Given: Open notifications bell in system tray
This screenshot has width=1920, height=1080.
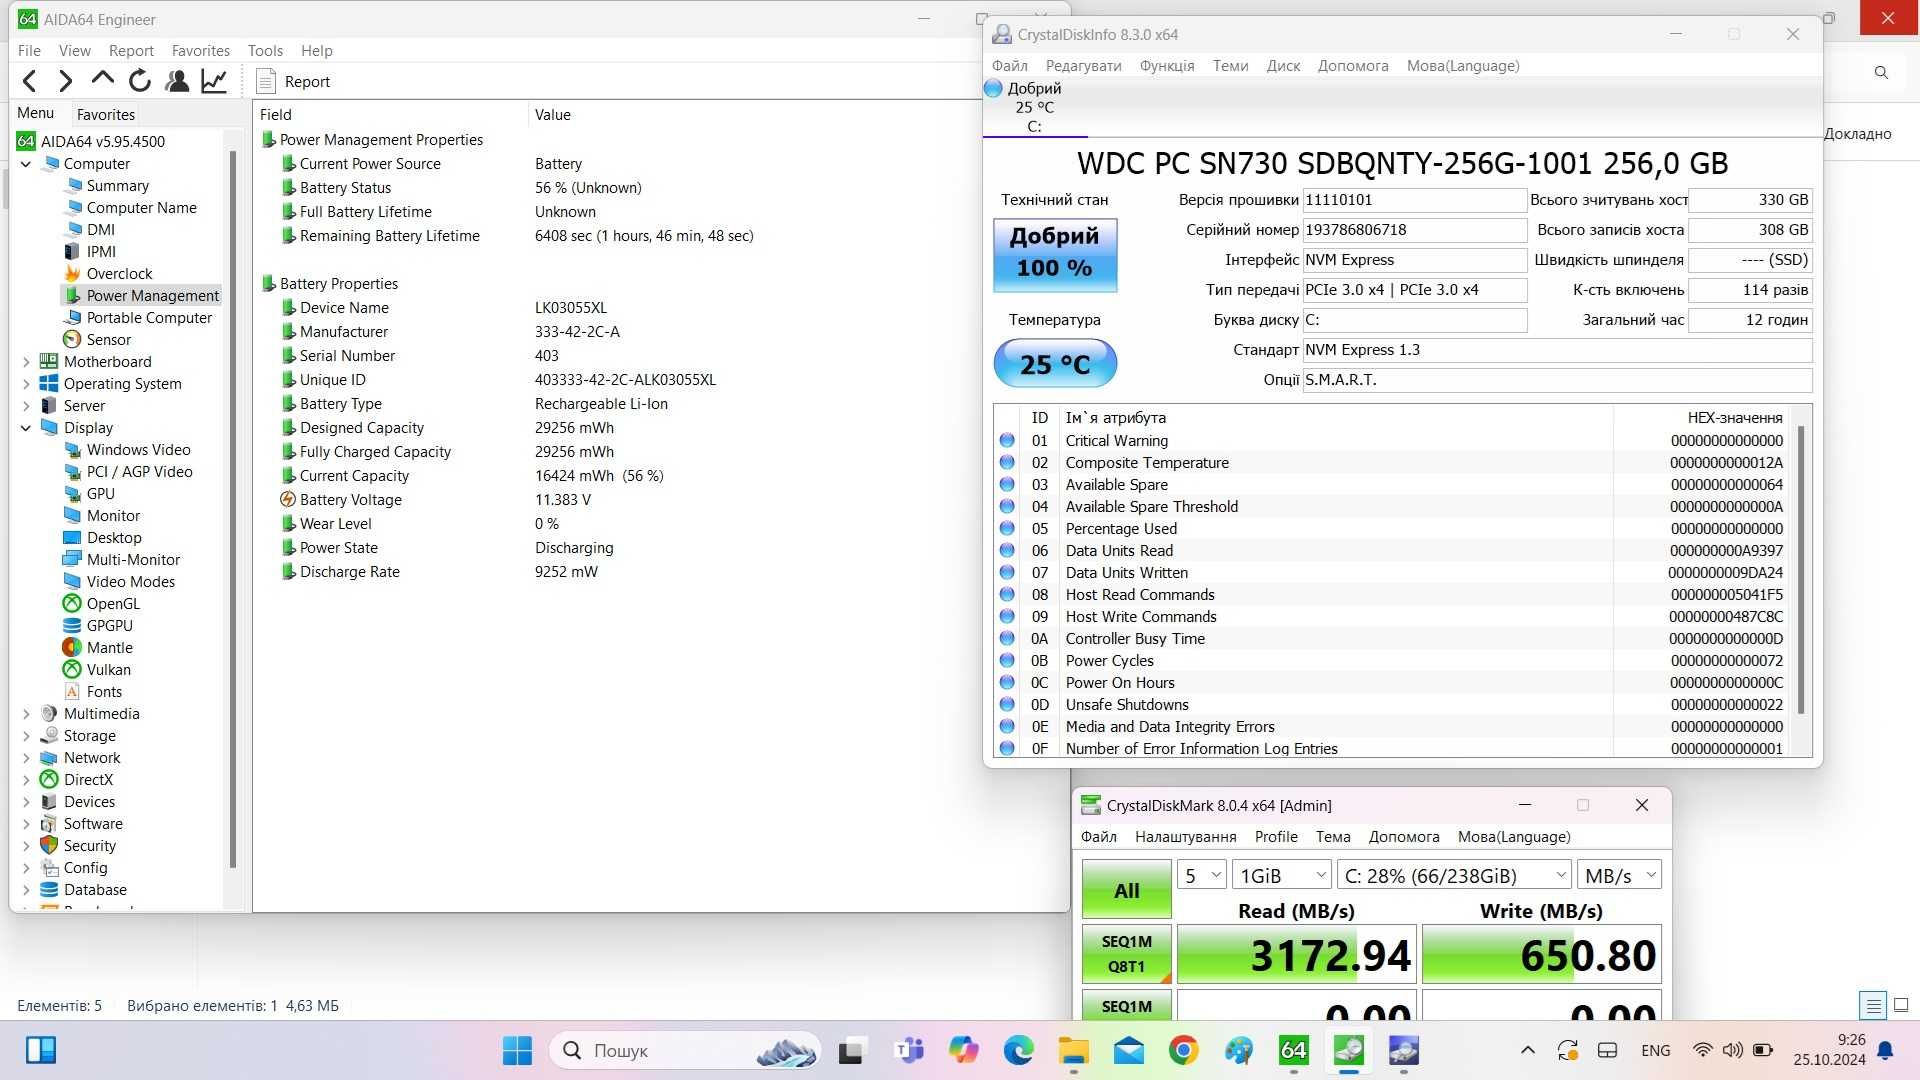Looking at the screenshot, I should point(1885,1050).
